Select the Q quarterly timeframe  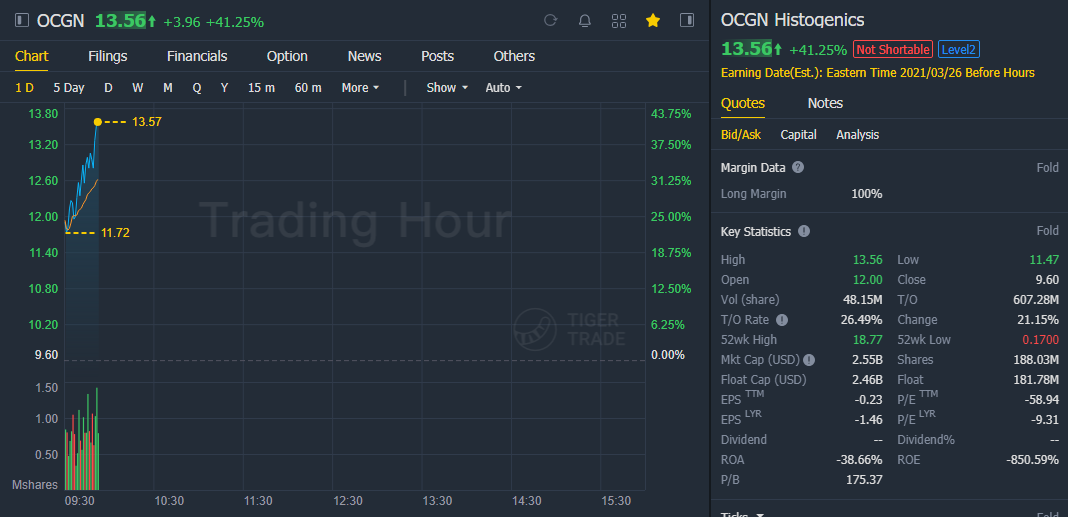[197, 88]
